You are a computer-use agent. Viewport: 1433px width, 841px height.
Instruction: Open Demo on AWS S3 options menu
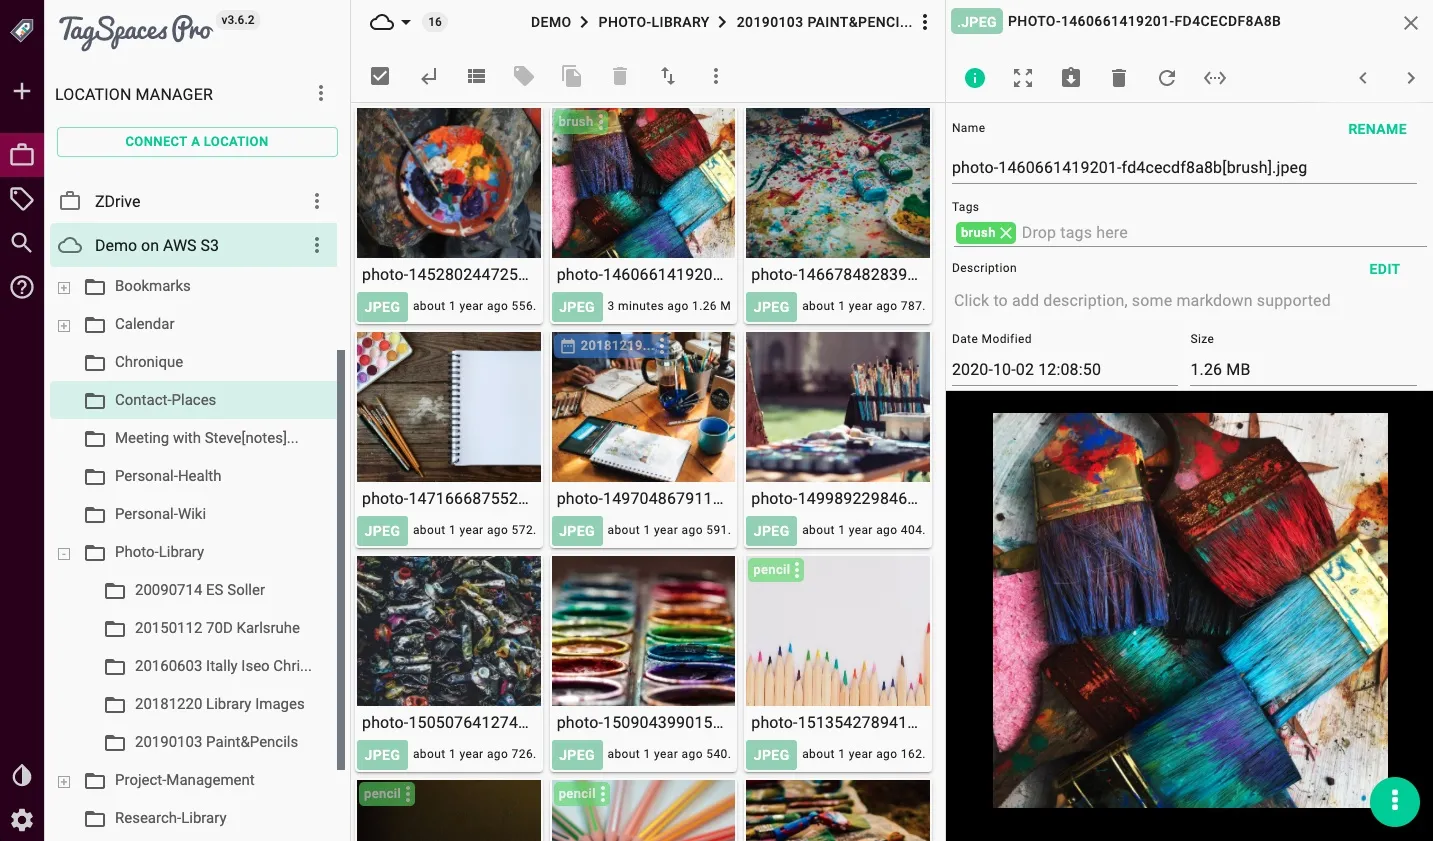pos(317,245)
